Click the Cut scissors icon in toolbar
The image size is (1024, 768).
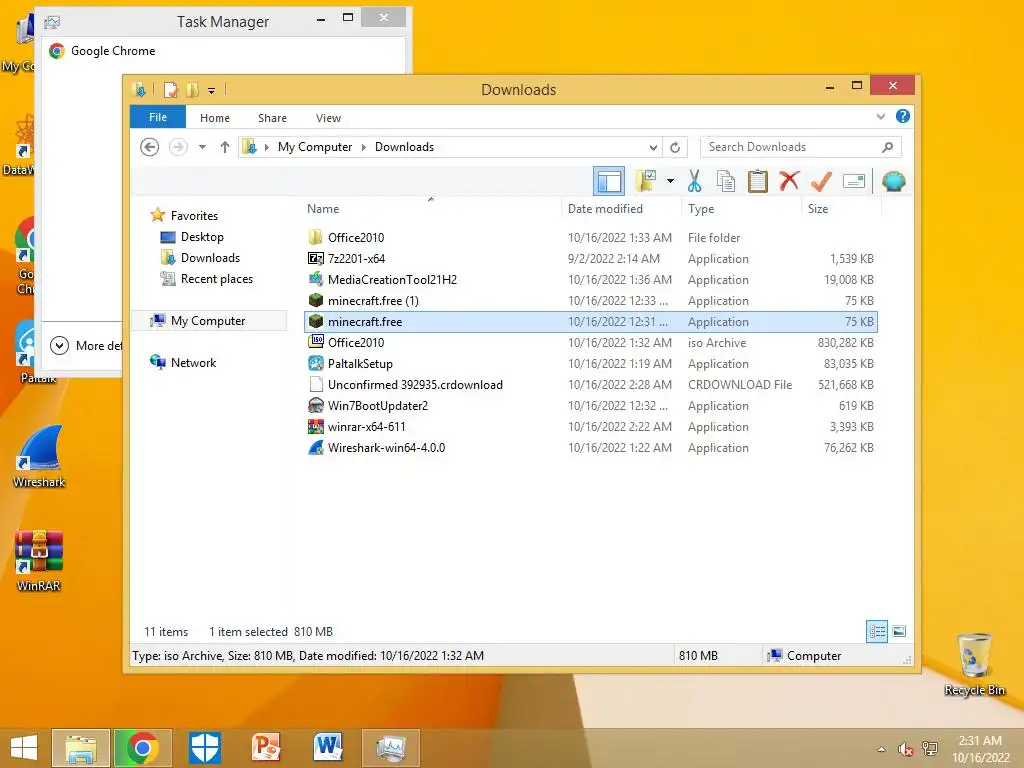(x=694, y=181)
